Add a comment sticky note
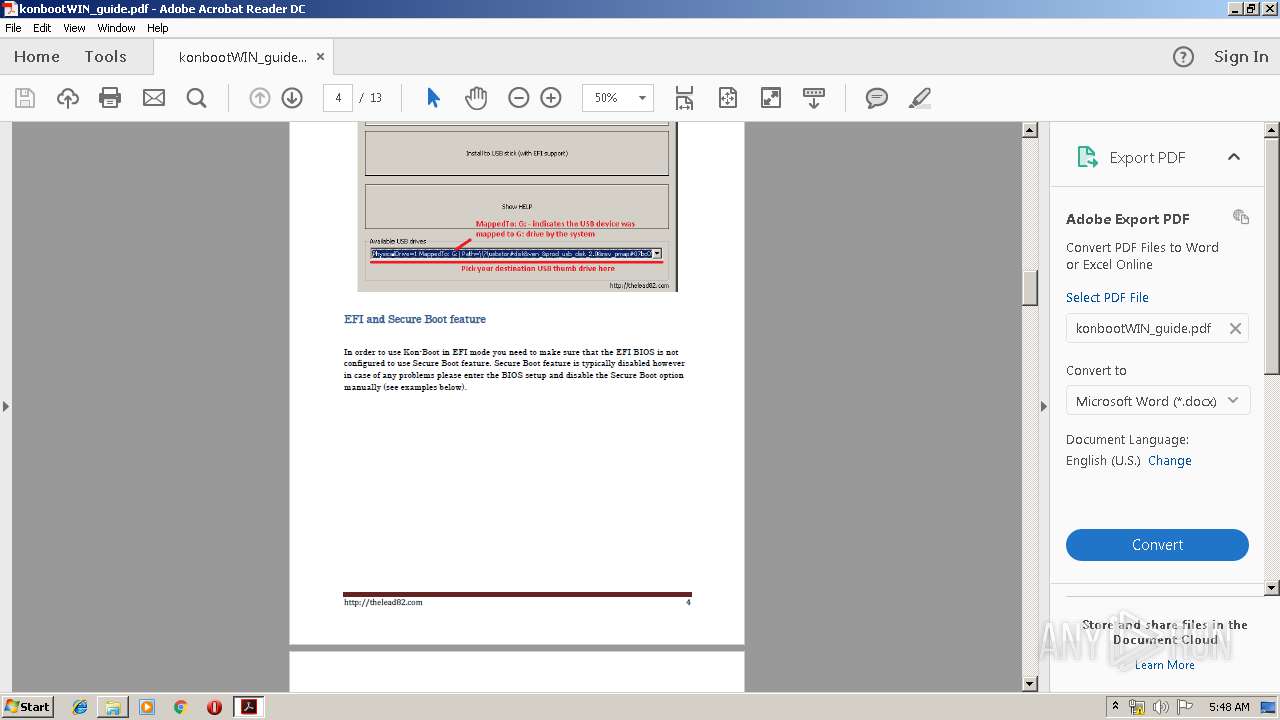 tap(877, 98)
